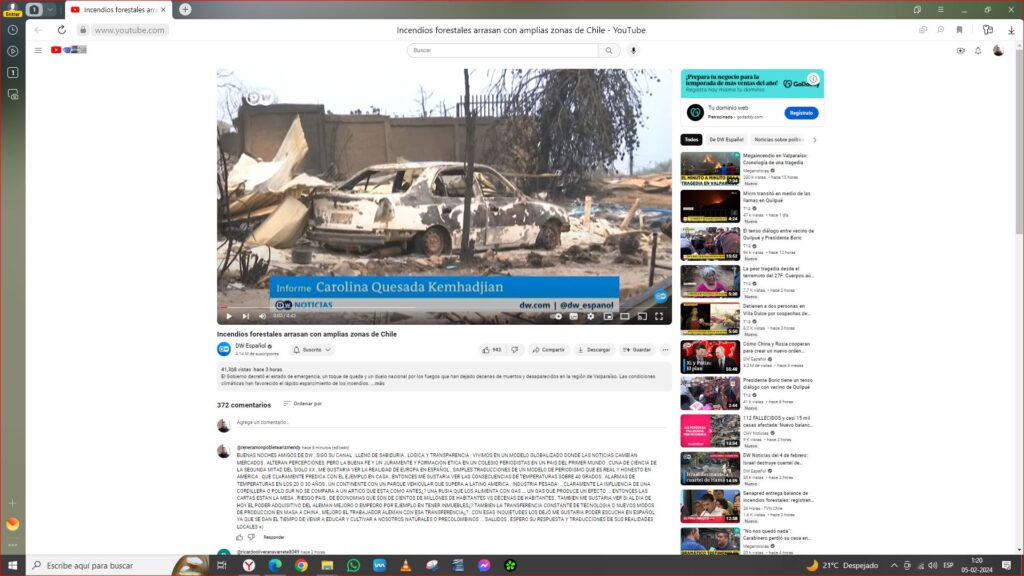Click the voice search microphone icon
The image size is (1024, 576).
633,50
